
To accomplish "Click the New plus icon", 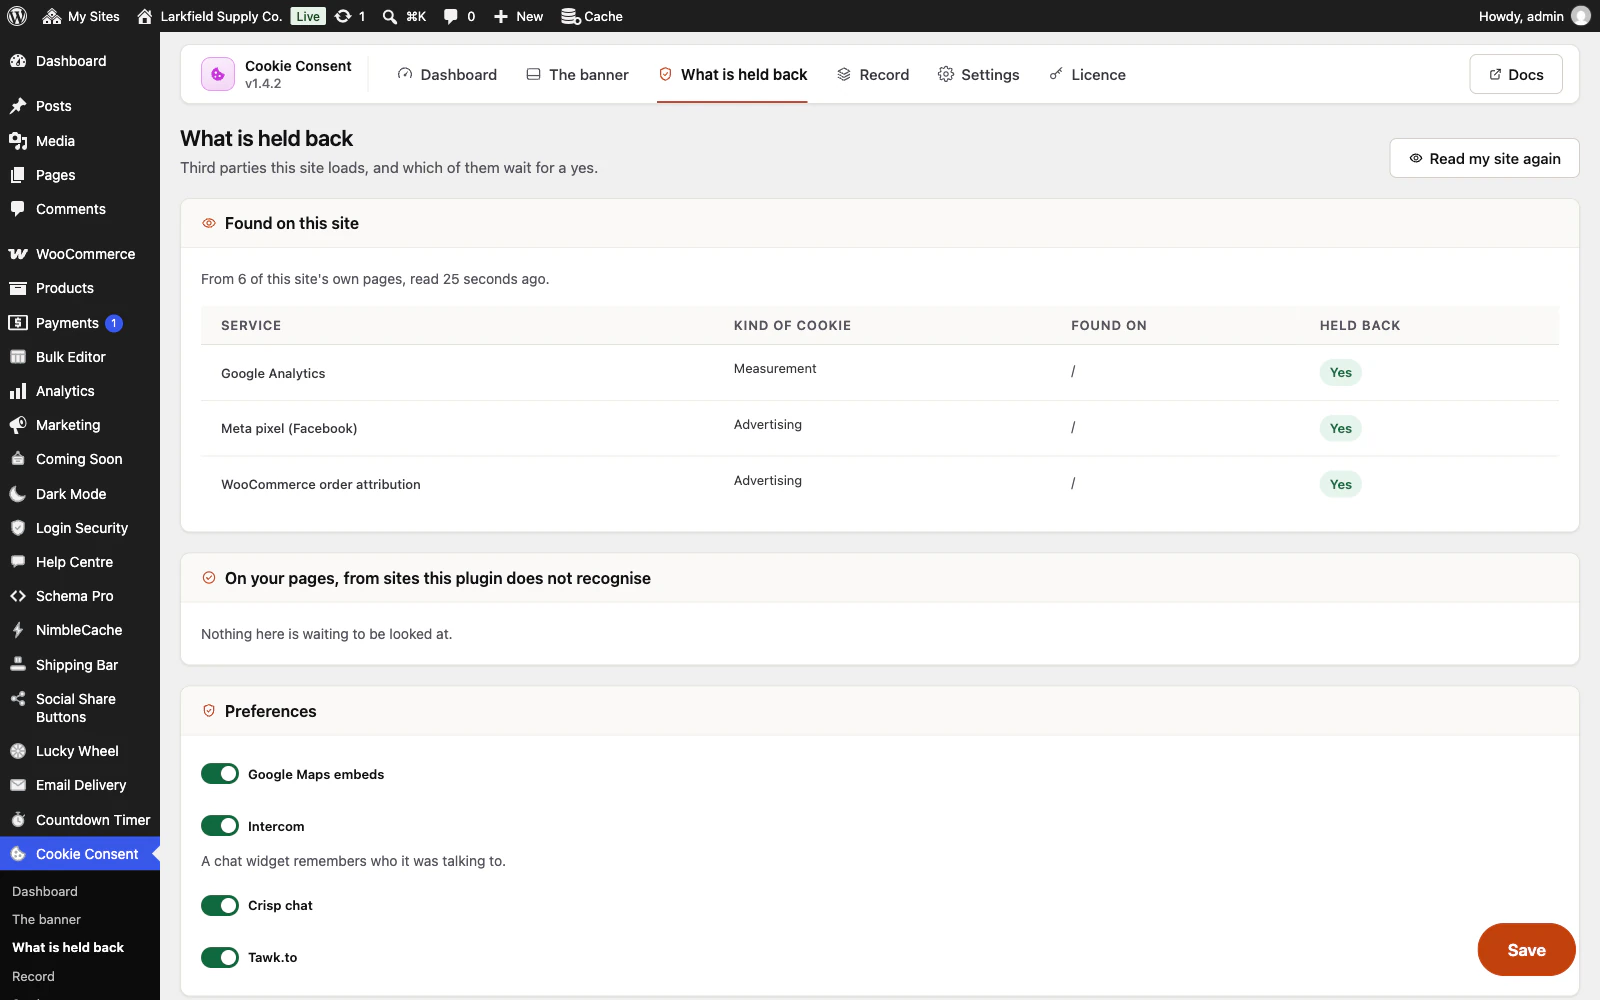I will [x=501, y=16].
